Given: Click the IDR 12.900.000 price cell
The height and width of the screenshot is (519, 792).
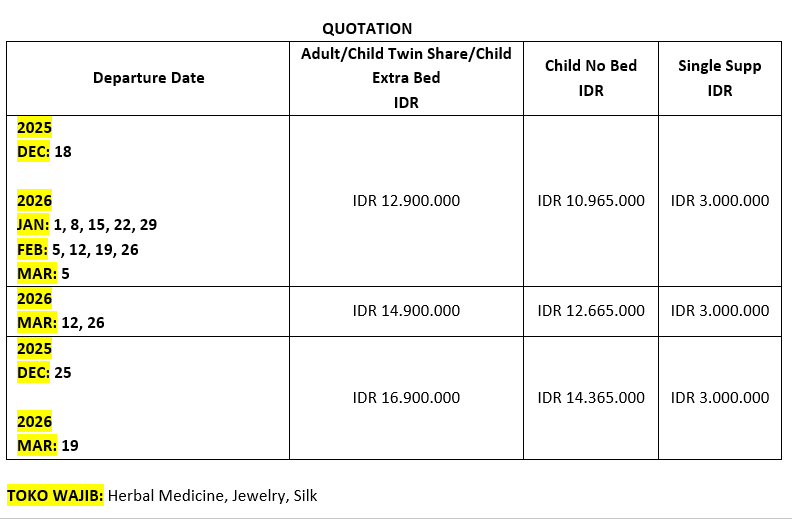Looking at the screenshot, I should pyautogui.click(x=406, y=200).
